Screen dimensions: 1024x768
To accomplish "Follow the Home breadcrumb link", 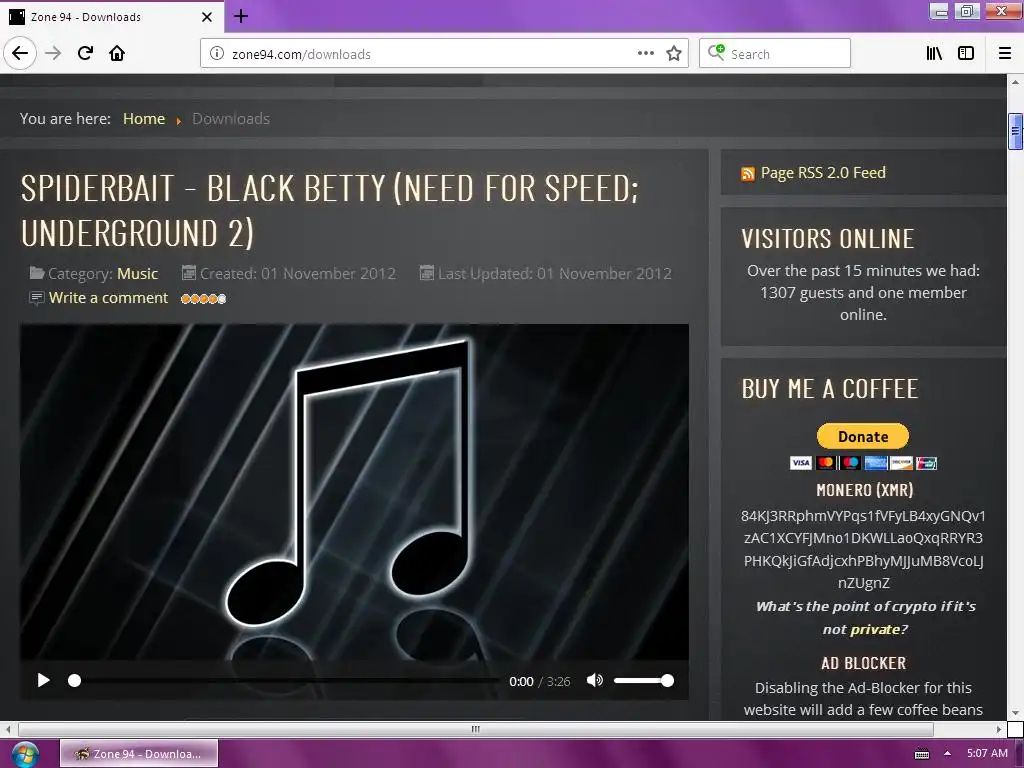I will pos(144,119).
